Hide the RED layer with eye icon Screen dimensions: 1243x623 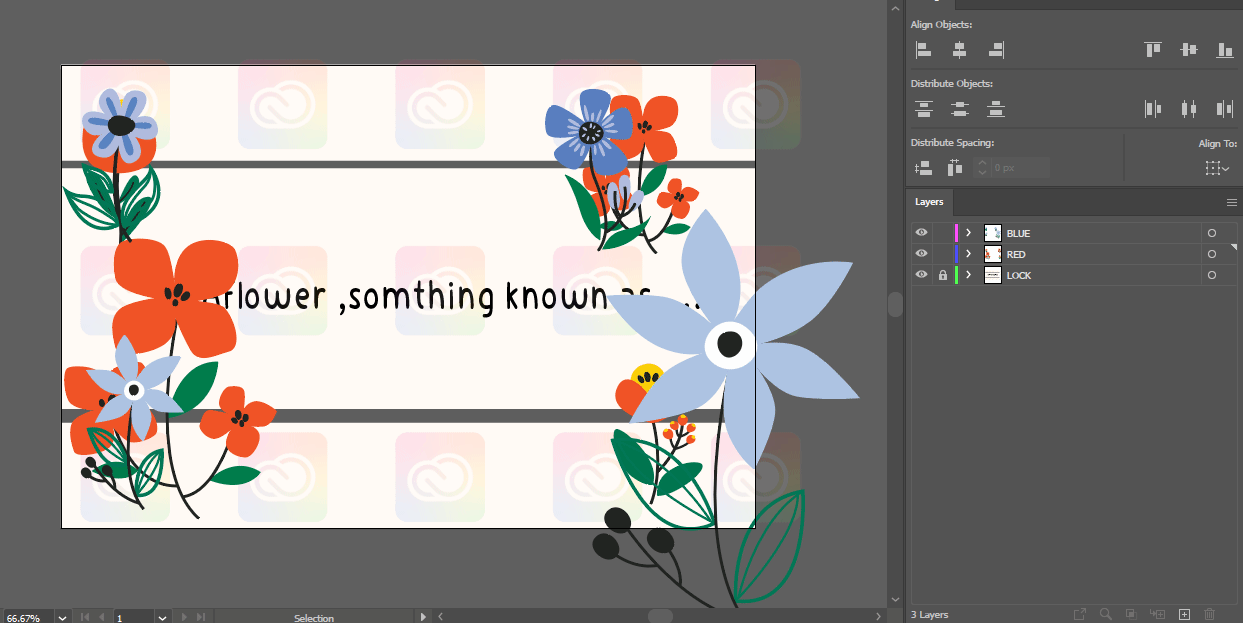(x=922, y=254)
